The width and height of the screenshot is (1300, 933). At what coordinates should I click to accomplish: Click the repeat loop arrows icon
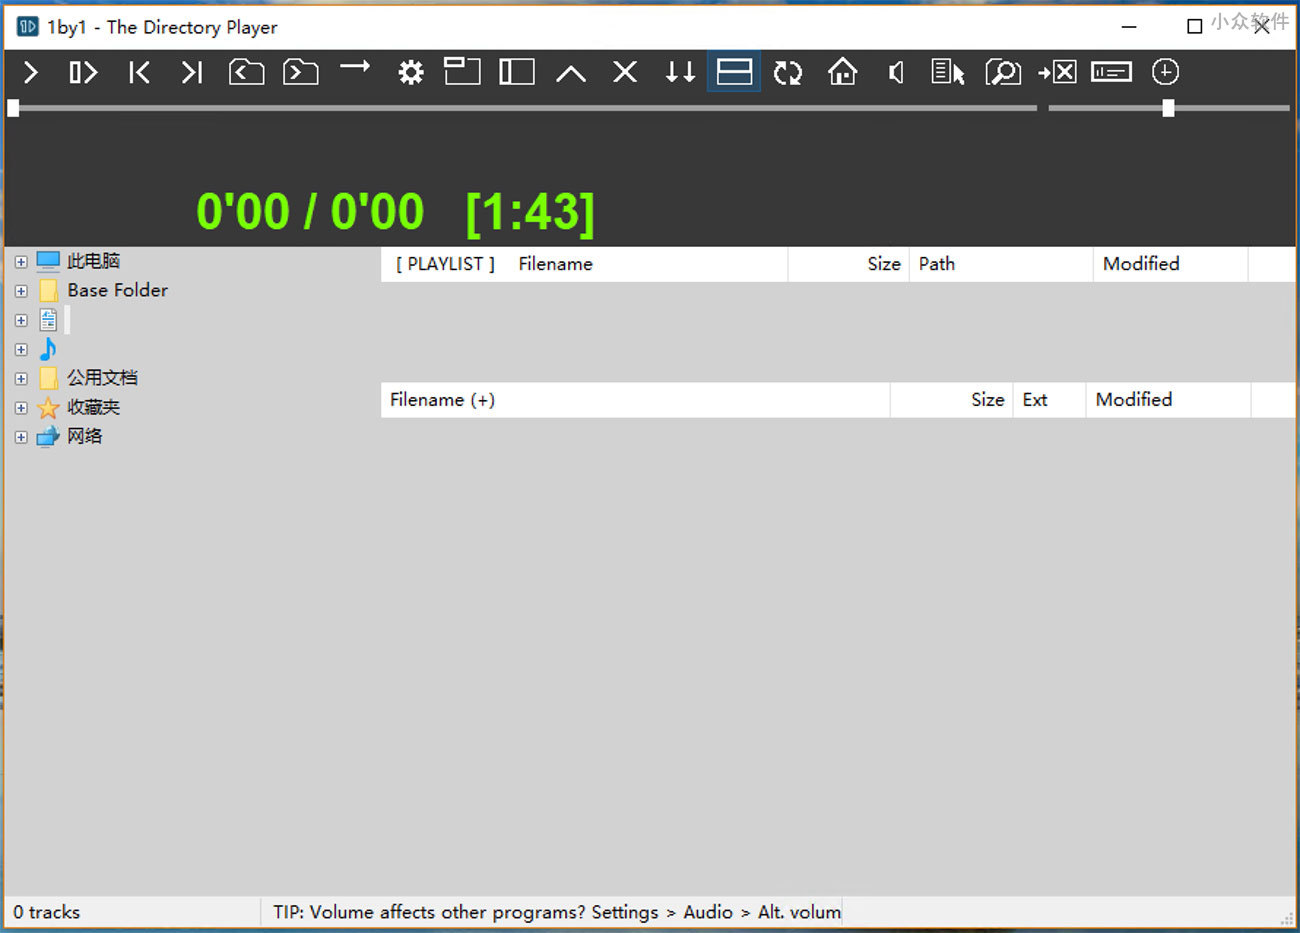pyautogui.click(x=788, y=72)
